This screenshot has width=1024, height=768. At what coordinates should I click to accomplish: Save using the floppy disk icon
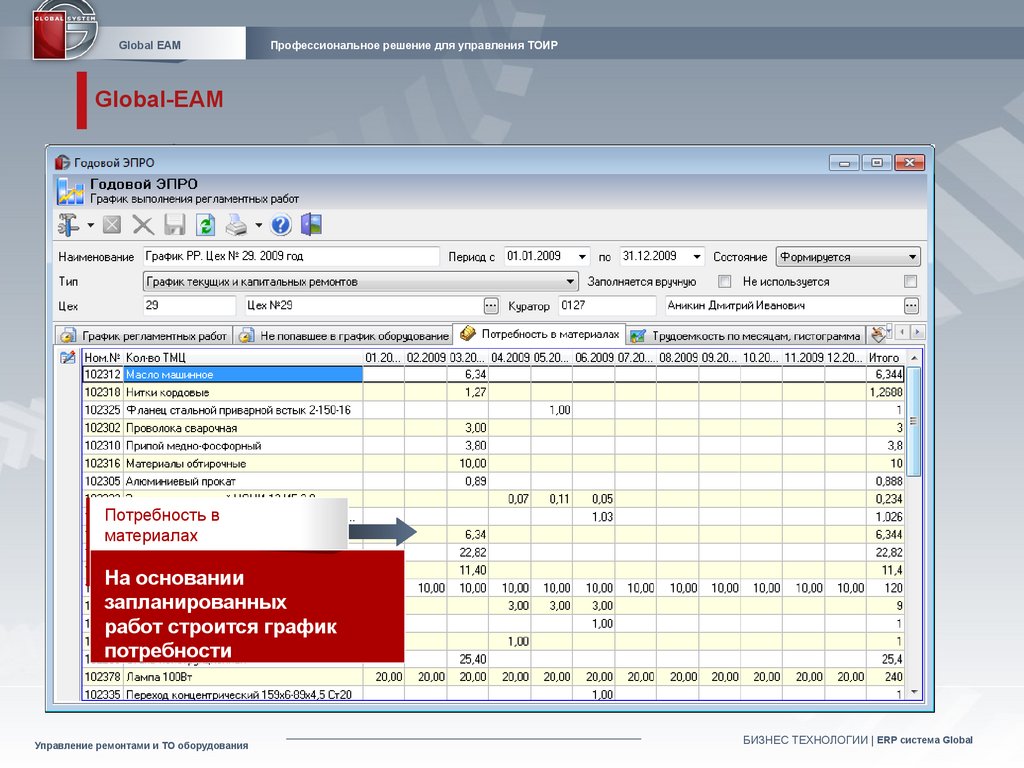tap(175, 225)
